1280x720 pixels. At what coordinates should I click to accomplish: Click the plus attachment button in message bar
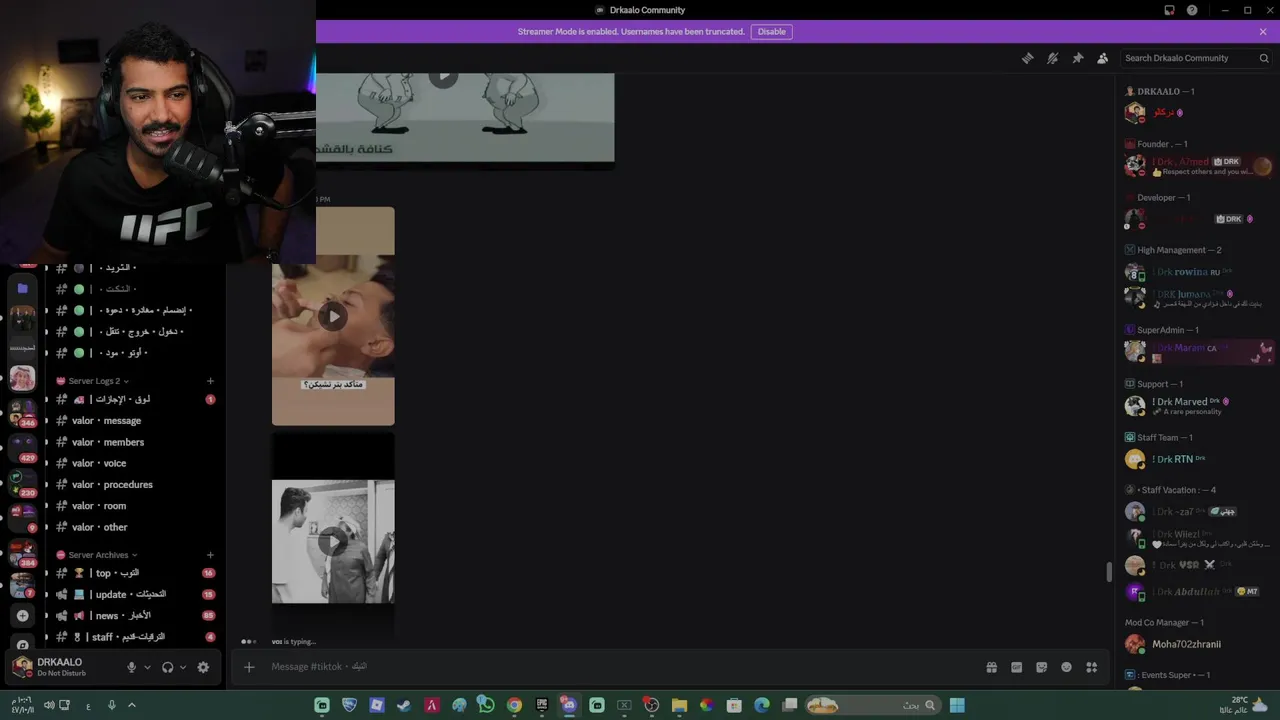click(249, 667)
